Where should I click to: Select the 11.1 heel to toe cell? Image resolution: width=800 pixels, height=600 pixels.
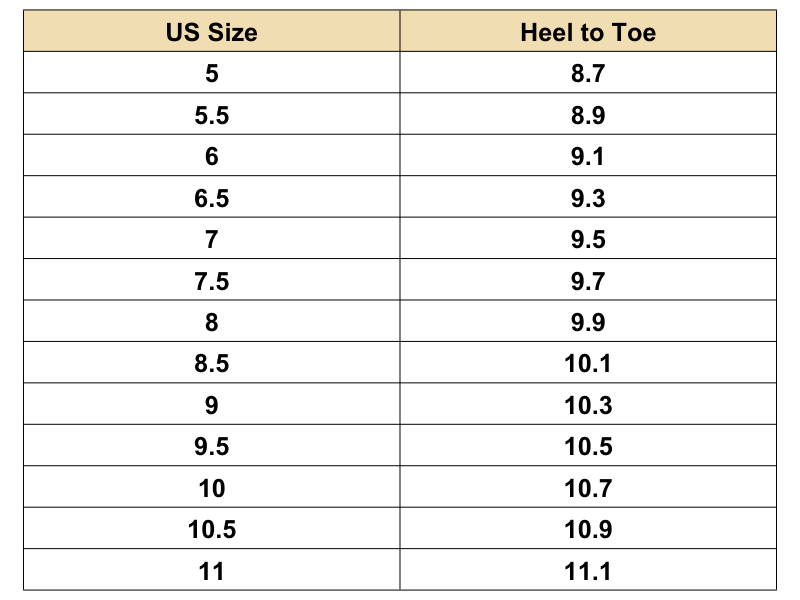(x=588, y=571)
